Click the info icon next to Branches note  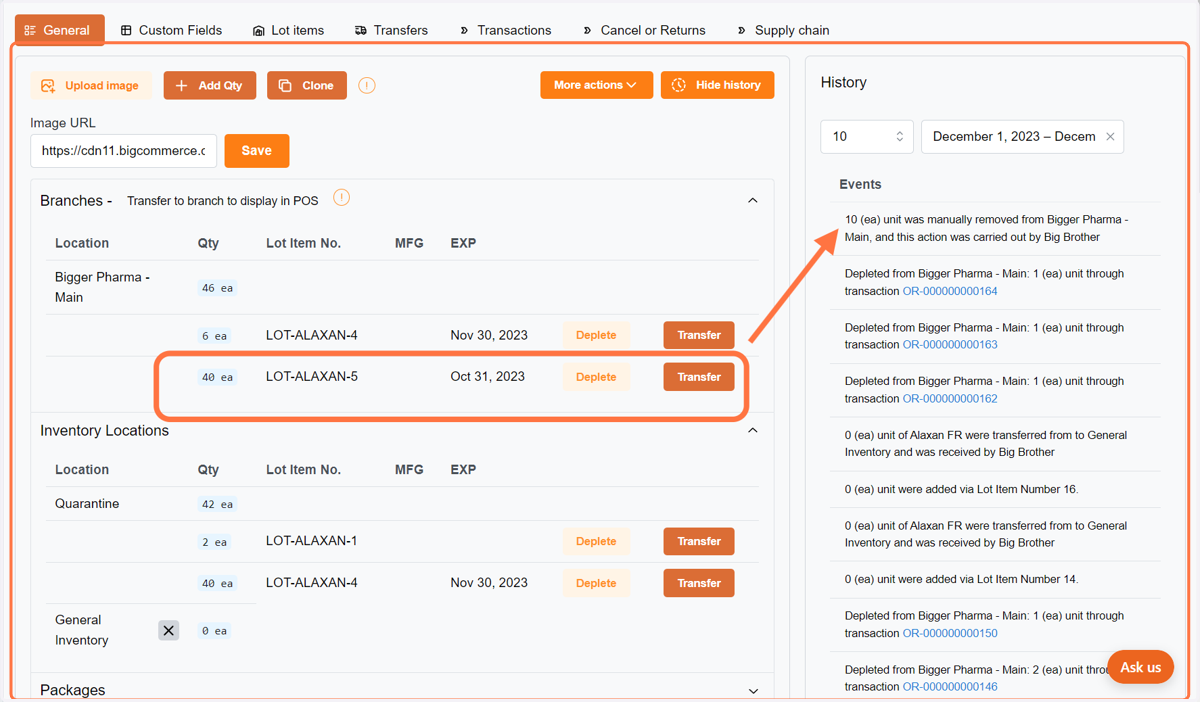(x=341, y=197)
